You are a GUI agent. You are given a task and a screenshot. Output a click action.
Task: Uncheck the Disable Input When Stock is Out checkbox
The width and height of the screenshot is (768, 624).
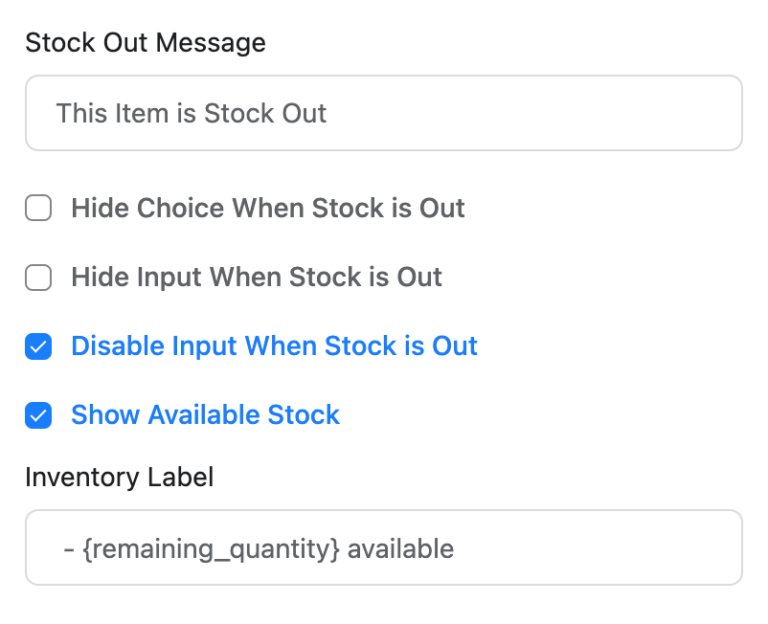38,347
